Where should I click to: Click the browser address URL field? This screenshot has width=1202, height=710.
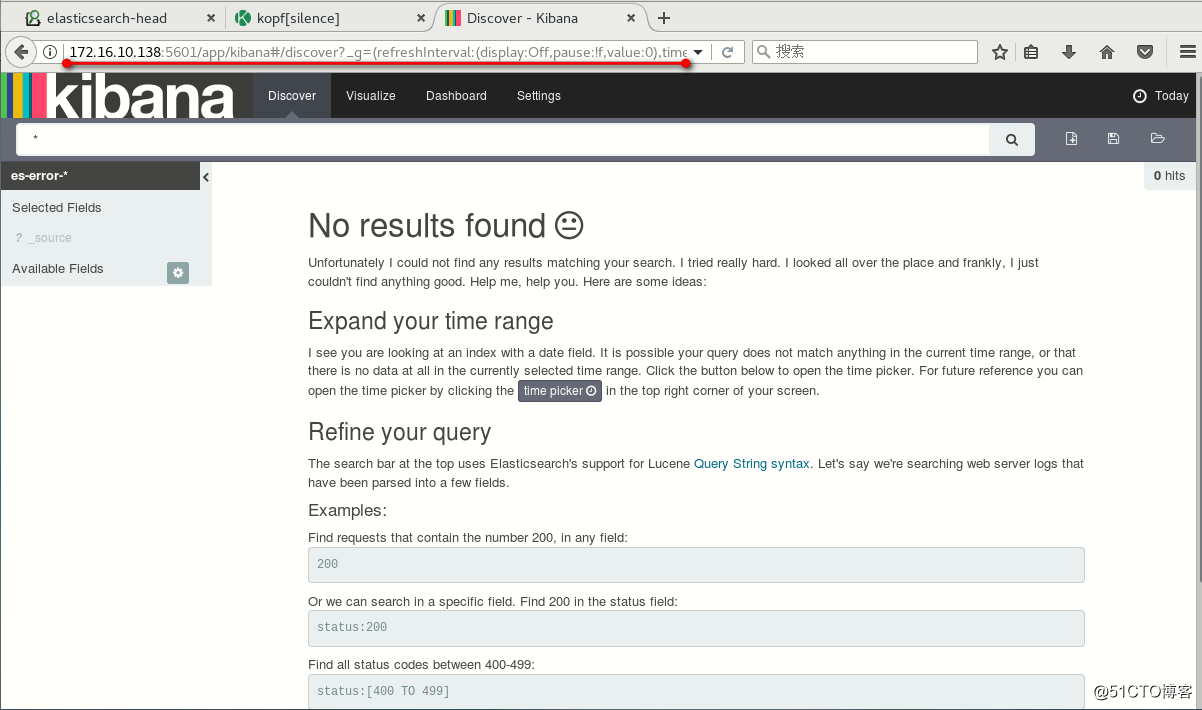[378, 52]
